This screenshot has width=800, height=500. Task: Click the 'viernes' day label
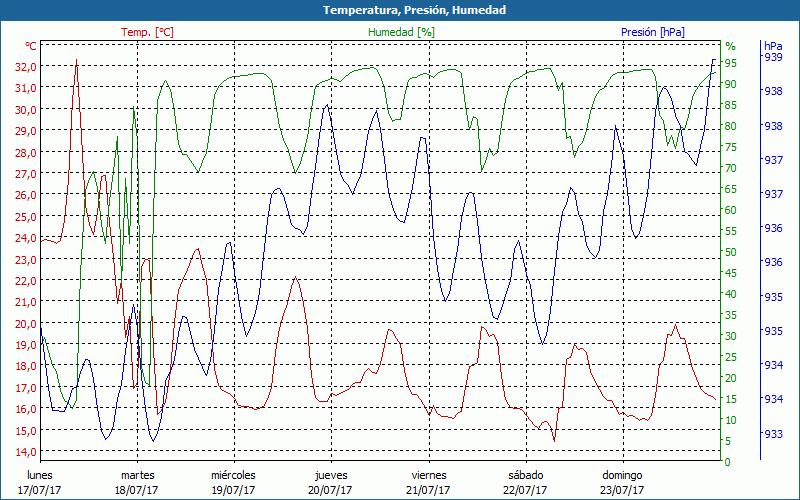[x=428, y=475]
